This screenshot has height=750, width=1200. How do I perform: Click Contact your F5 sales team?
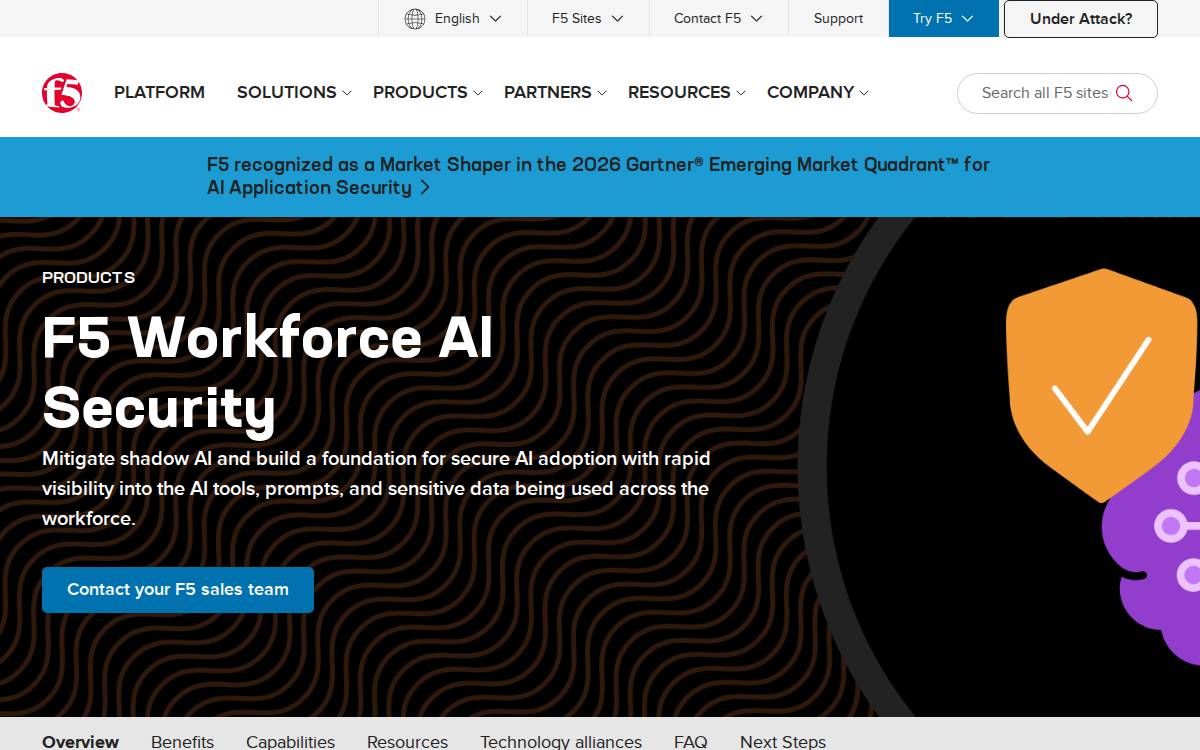pyautogui.click(x=178, y=590)
